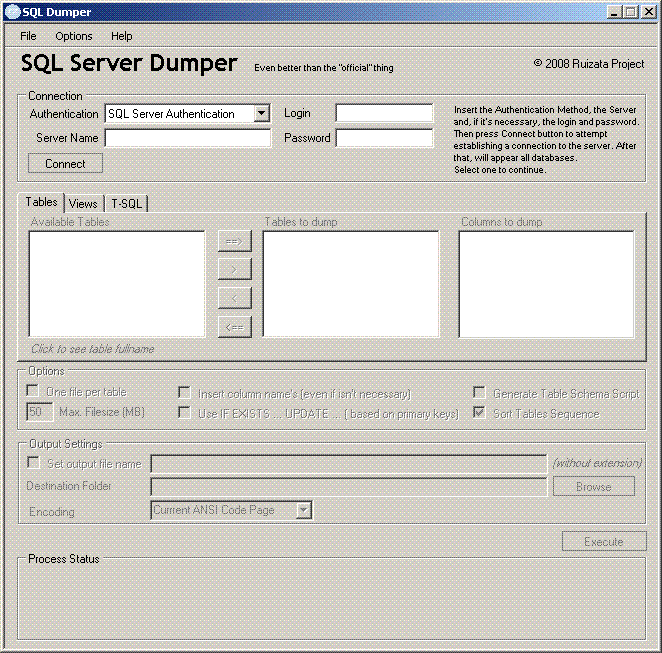
Task: Click the Connect button
Action: pyautogui.click(x=65, y=163)
